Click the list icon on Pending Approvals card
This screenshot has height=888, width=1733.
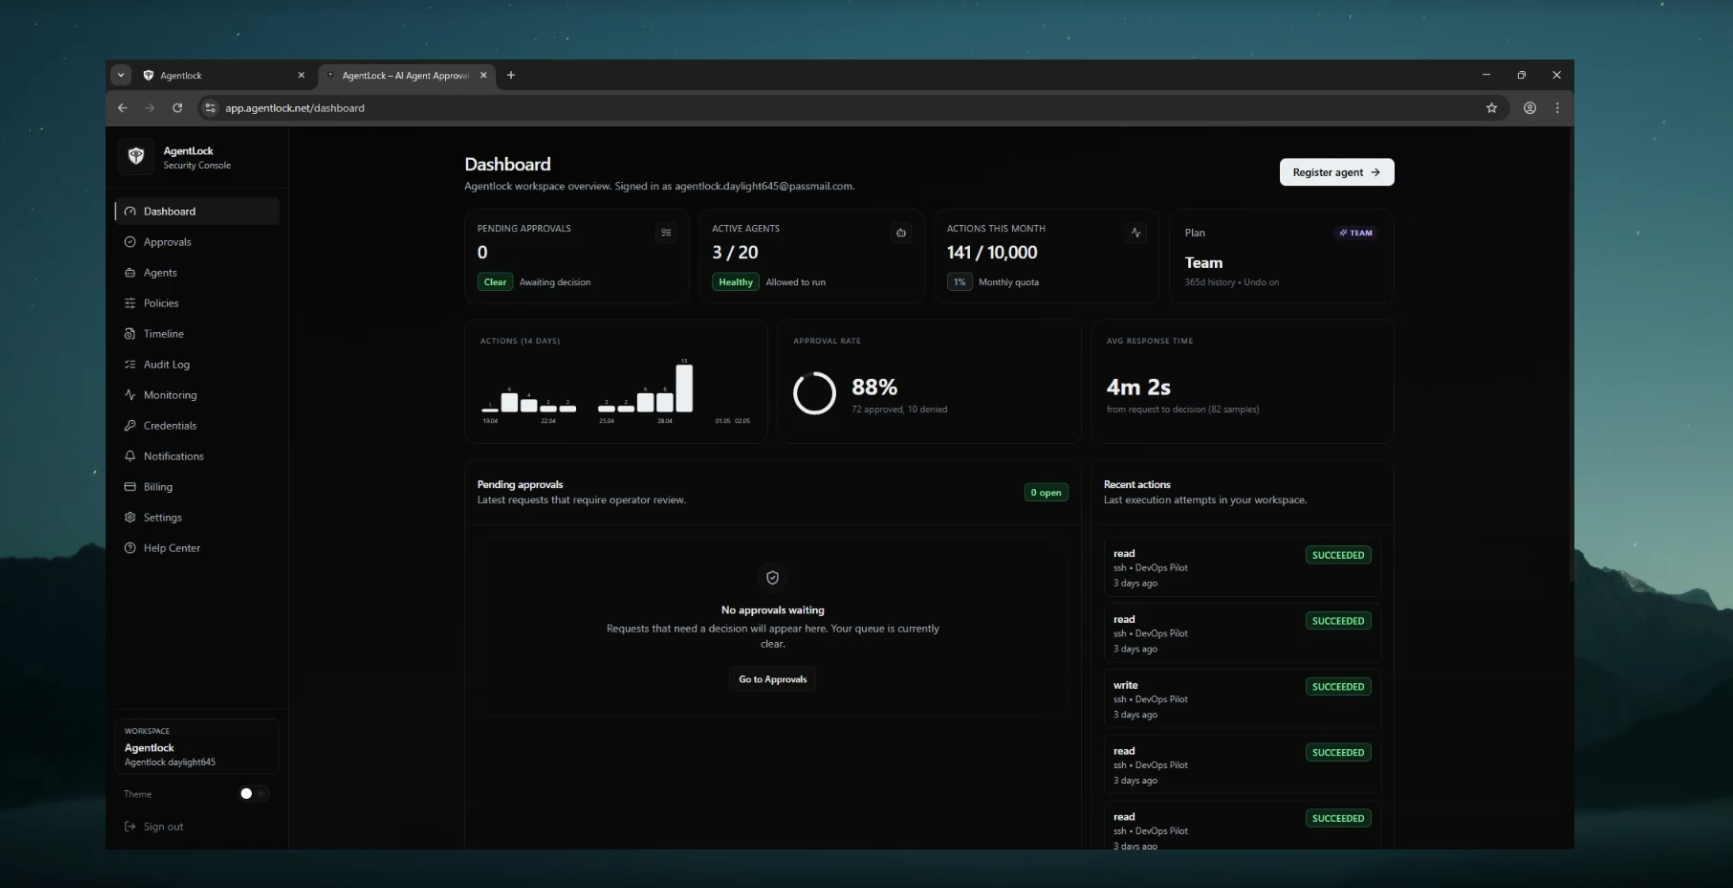pos(666,232)
